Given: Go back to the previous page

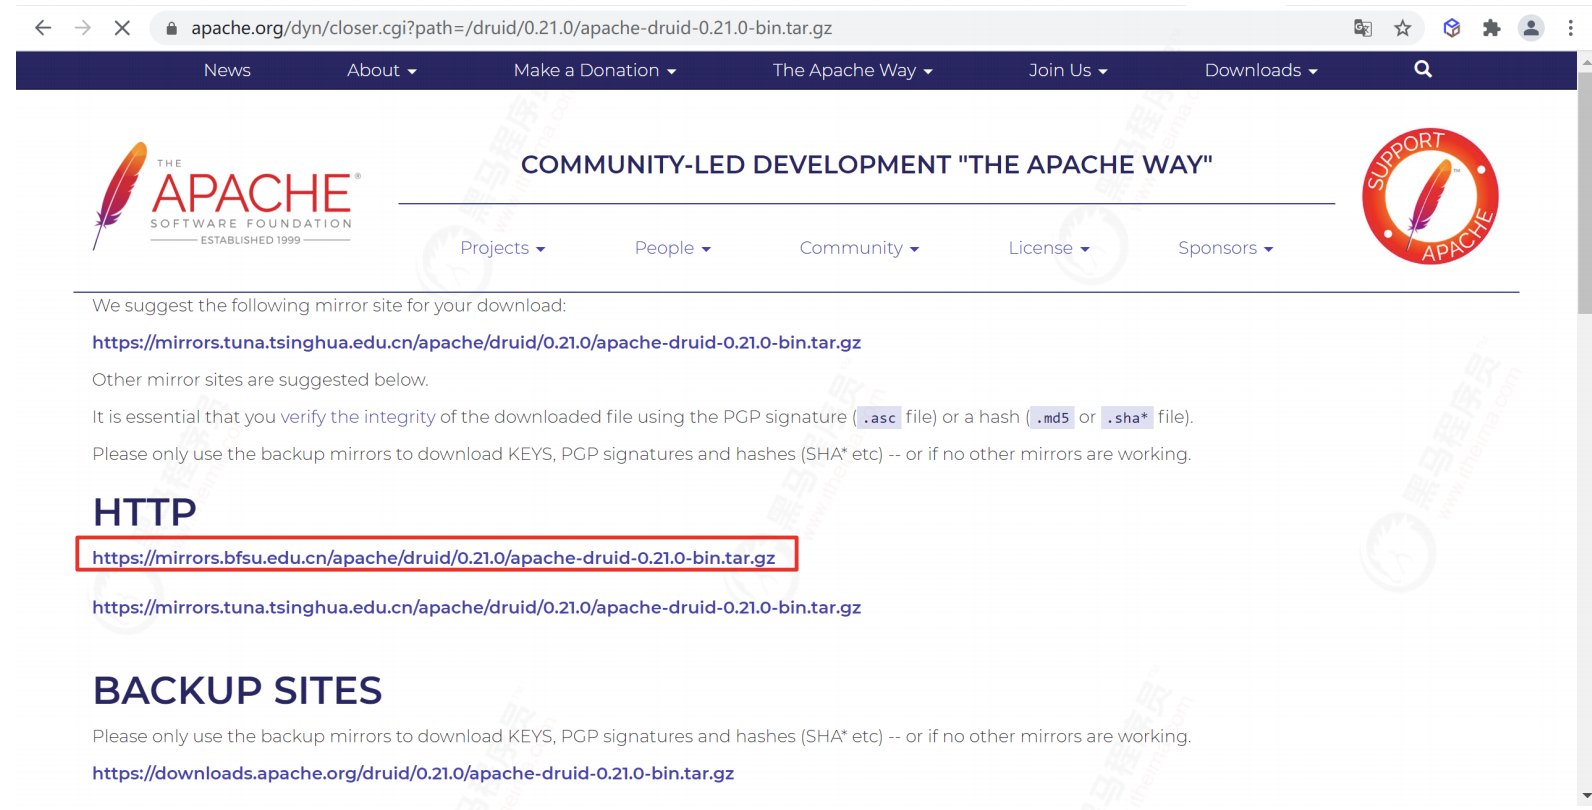Looking at the screenshot, I should coord(43,28).
